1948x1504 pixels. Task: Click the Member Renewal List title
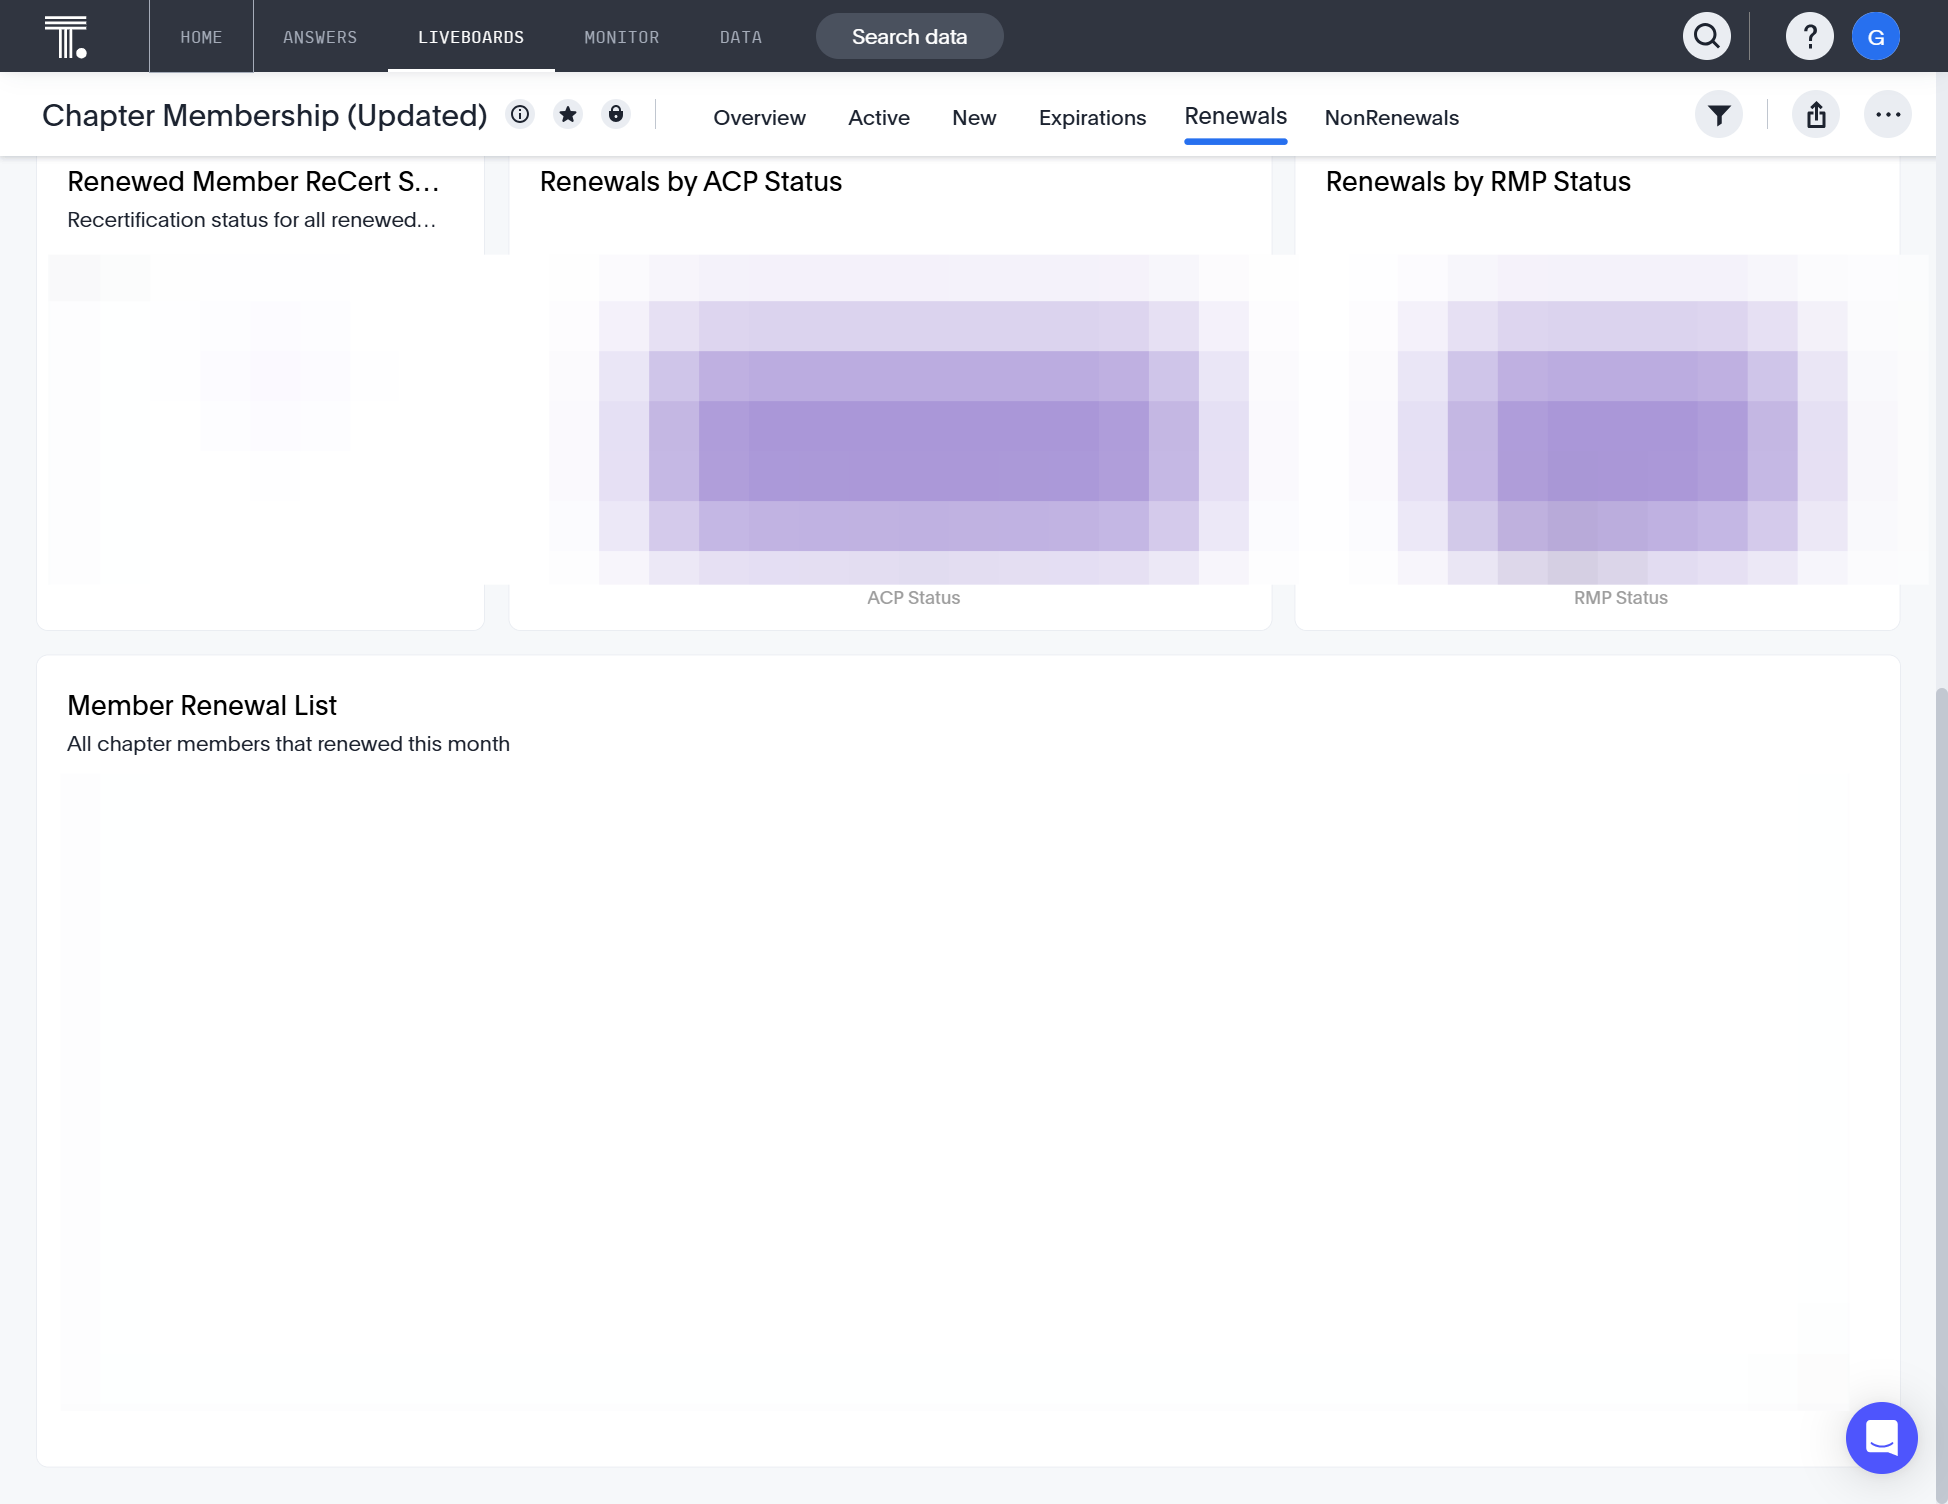202,706
